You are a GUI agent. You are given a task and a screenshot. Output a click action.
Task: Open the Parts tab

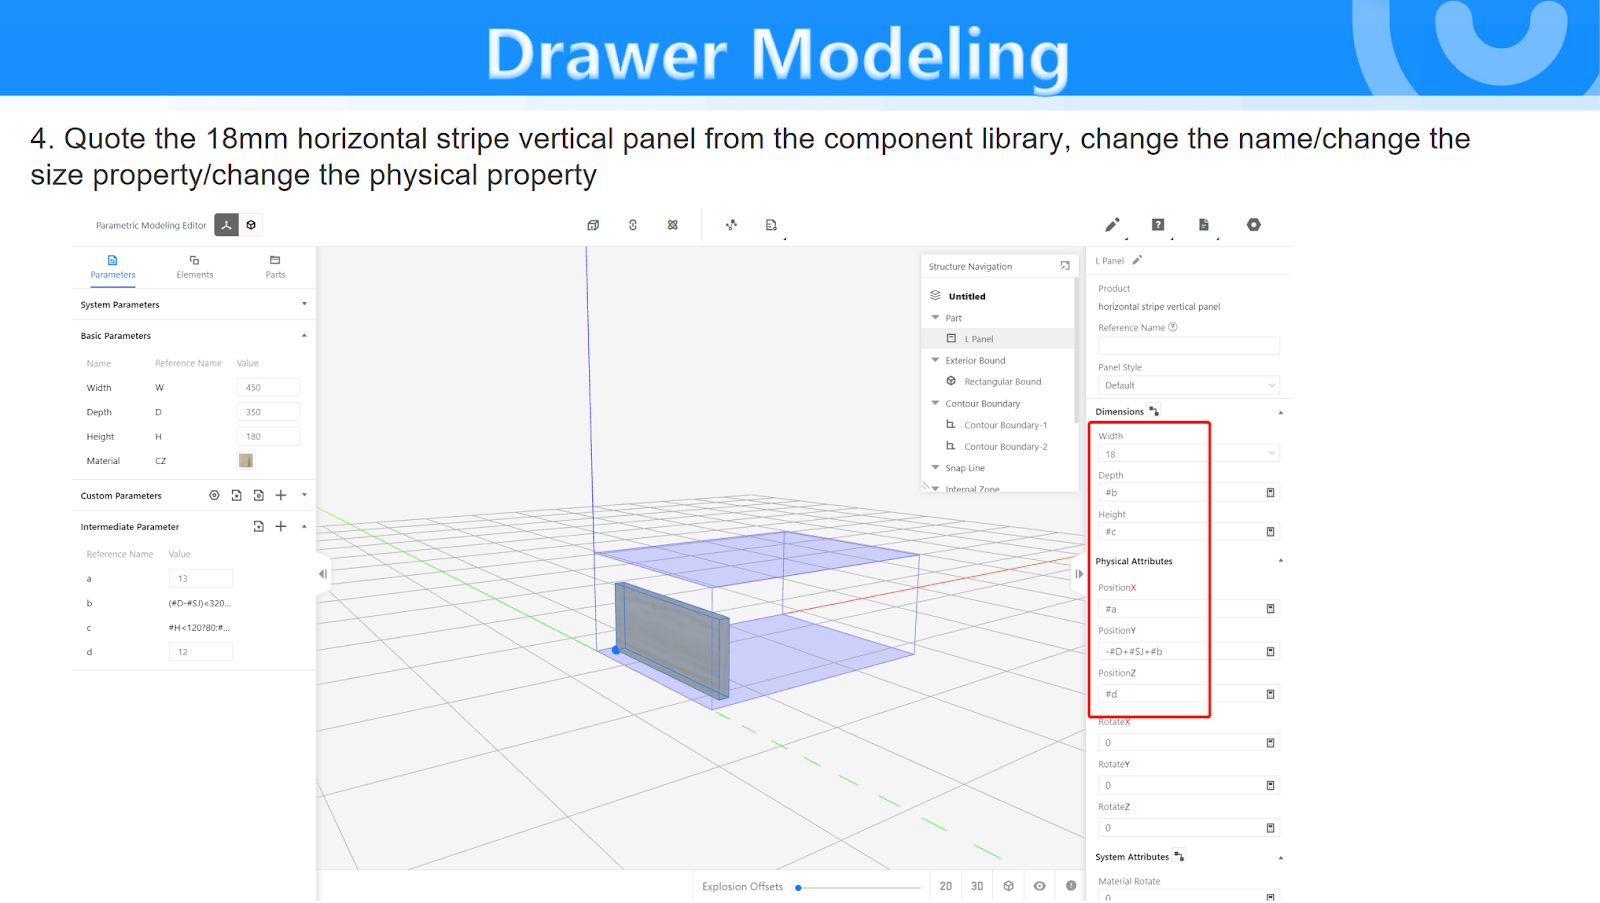275,267
